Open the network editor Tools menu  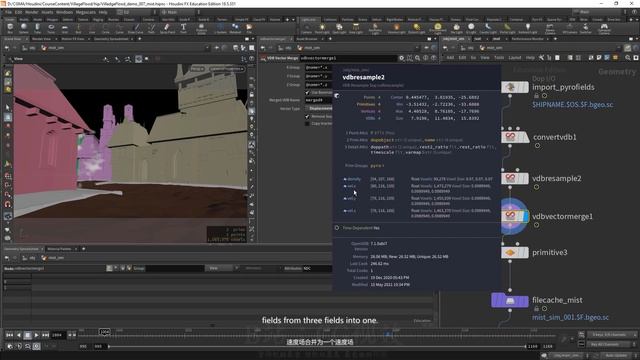(499, 58)
